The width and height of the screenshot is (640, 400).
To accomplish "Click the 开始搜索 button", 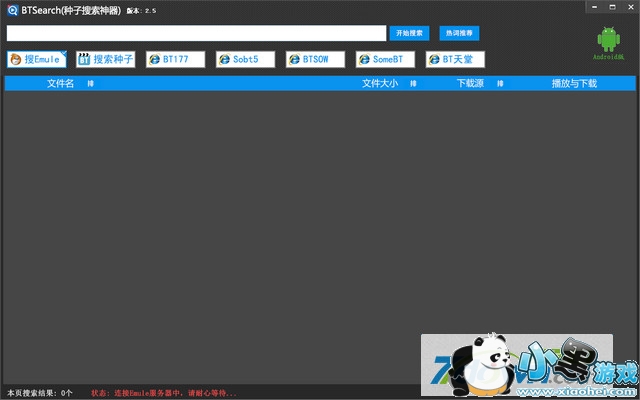I will pos(409,33).
